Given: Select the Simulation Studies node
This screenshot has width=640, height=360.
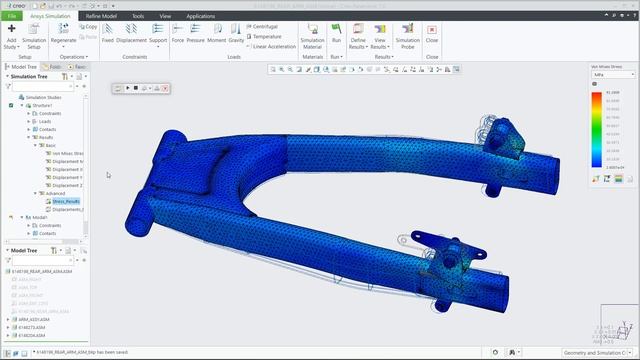Looking at the screenshot, I should coord(43,98).
